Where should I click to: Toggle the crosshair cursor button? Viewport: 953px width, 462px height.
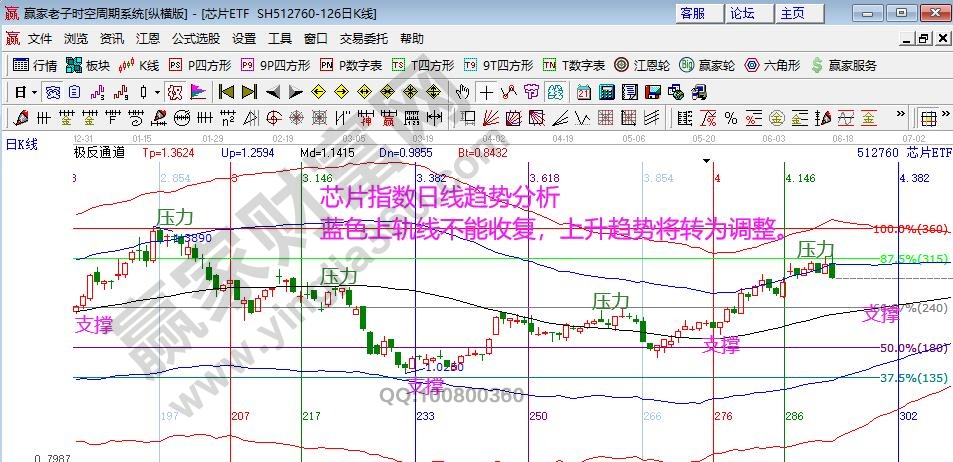pyautogui.click(x=485, y=92)
